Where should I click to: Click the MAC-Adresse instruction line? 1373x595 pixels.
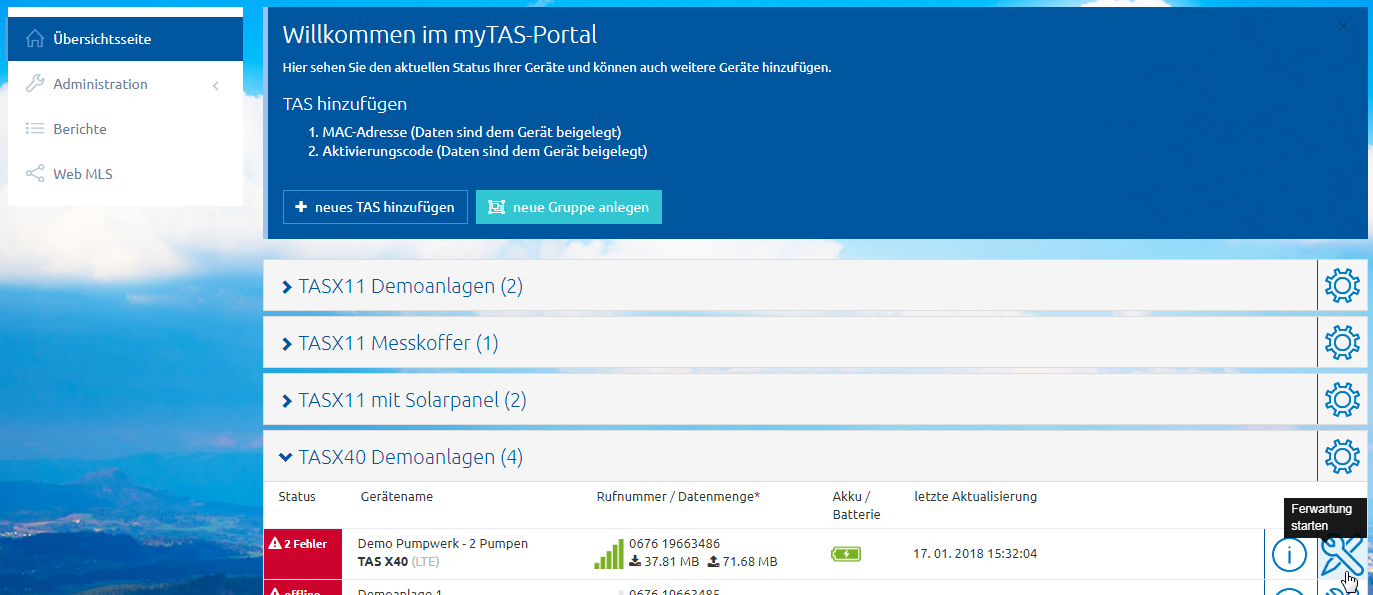471,132
